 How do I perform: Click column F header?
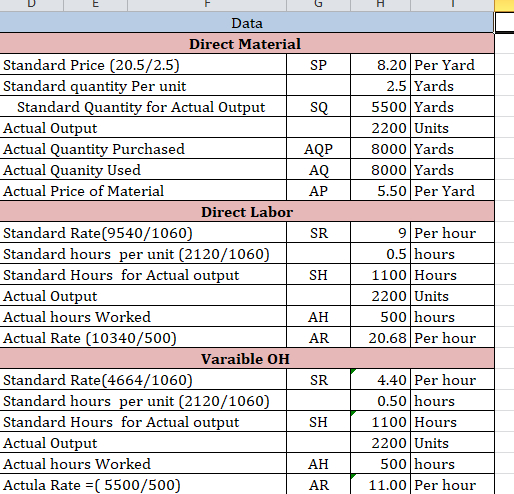click(207, 5)
